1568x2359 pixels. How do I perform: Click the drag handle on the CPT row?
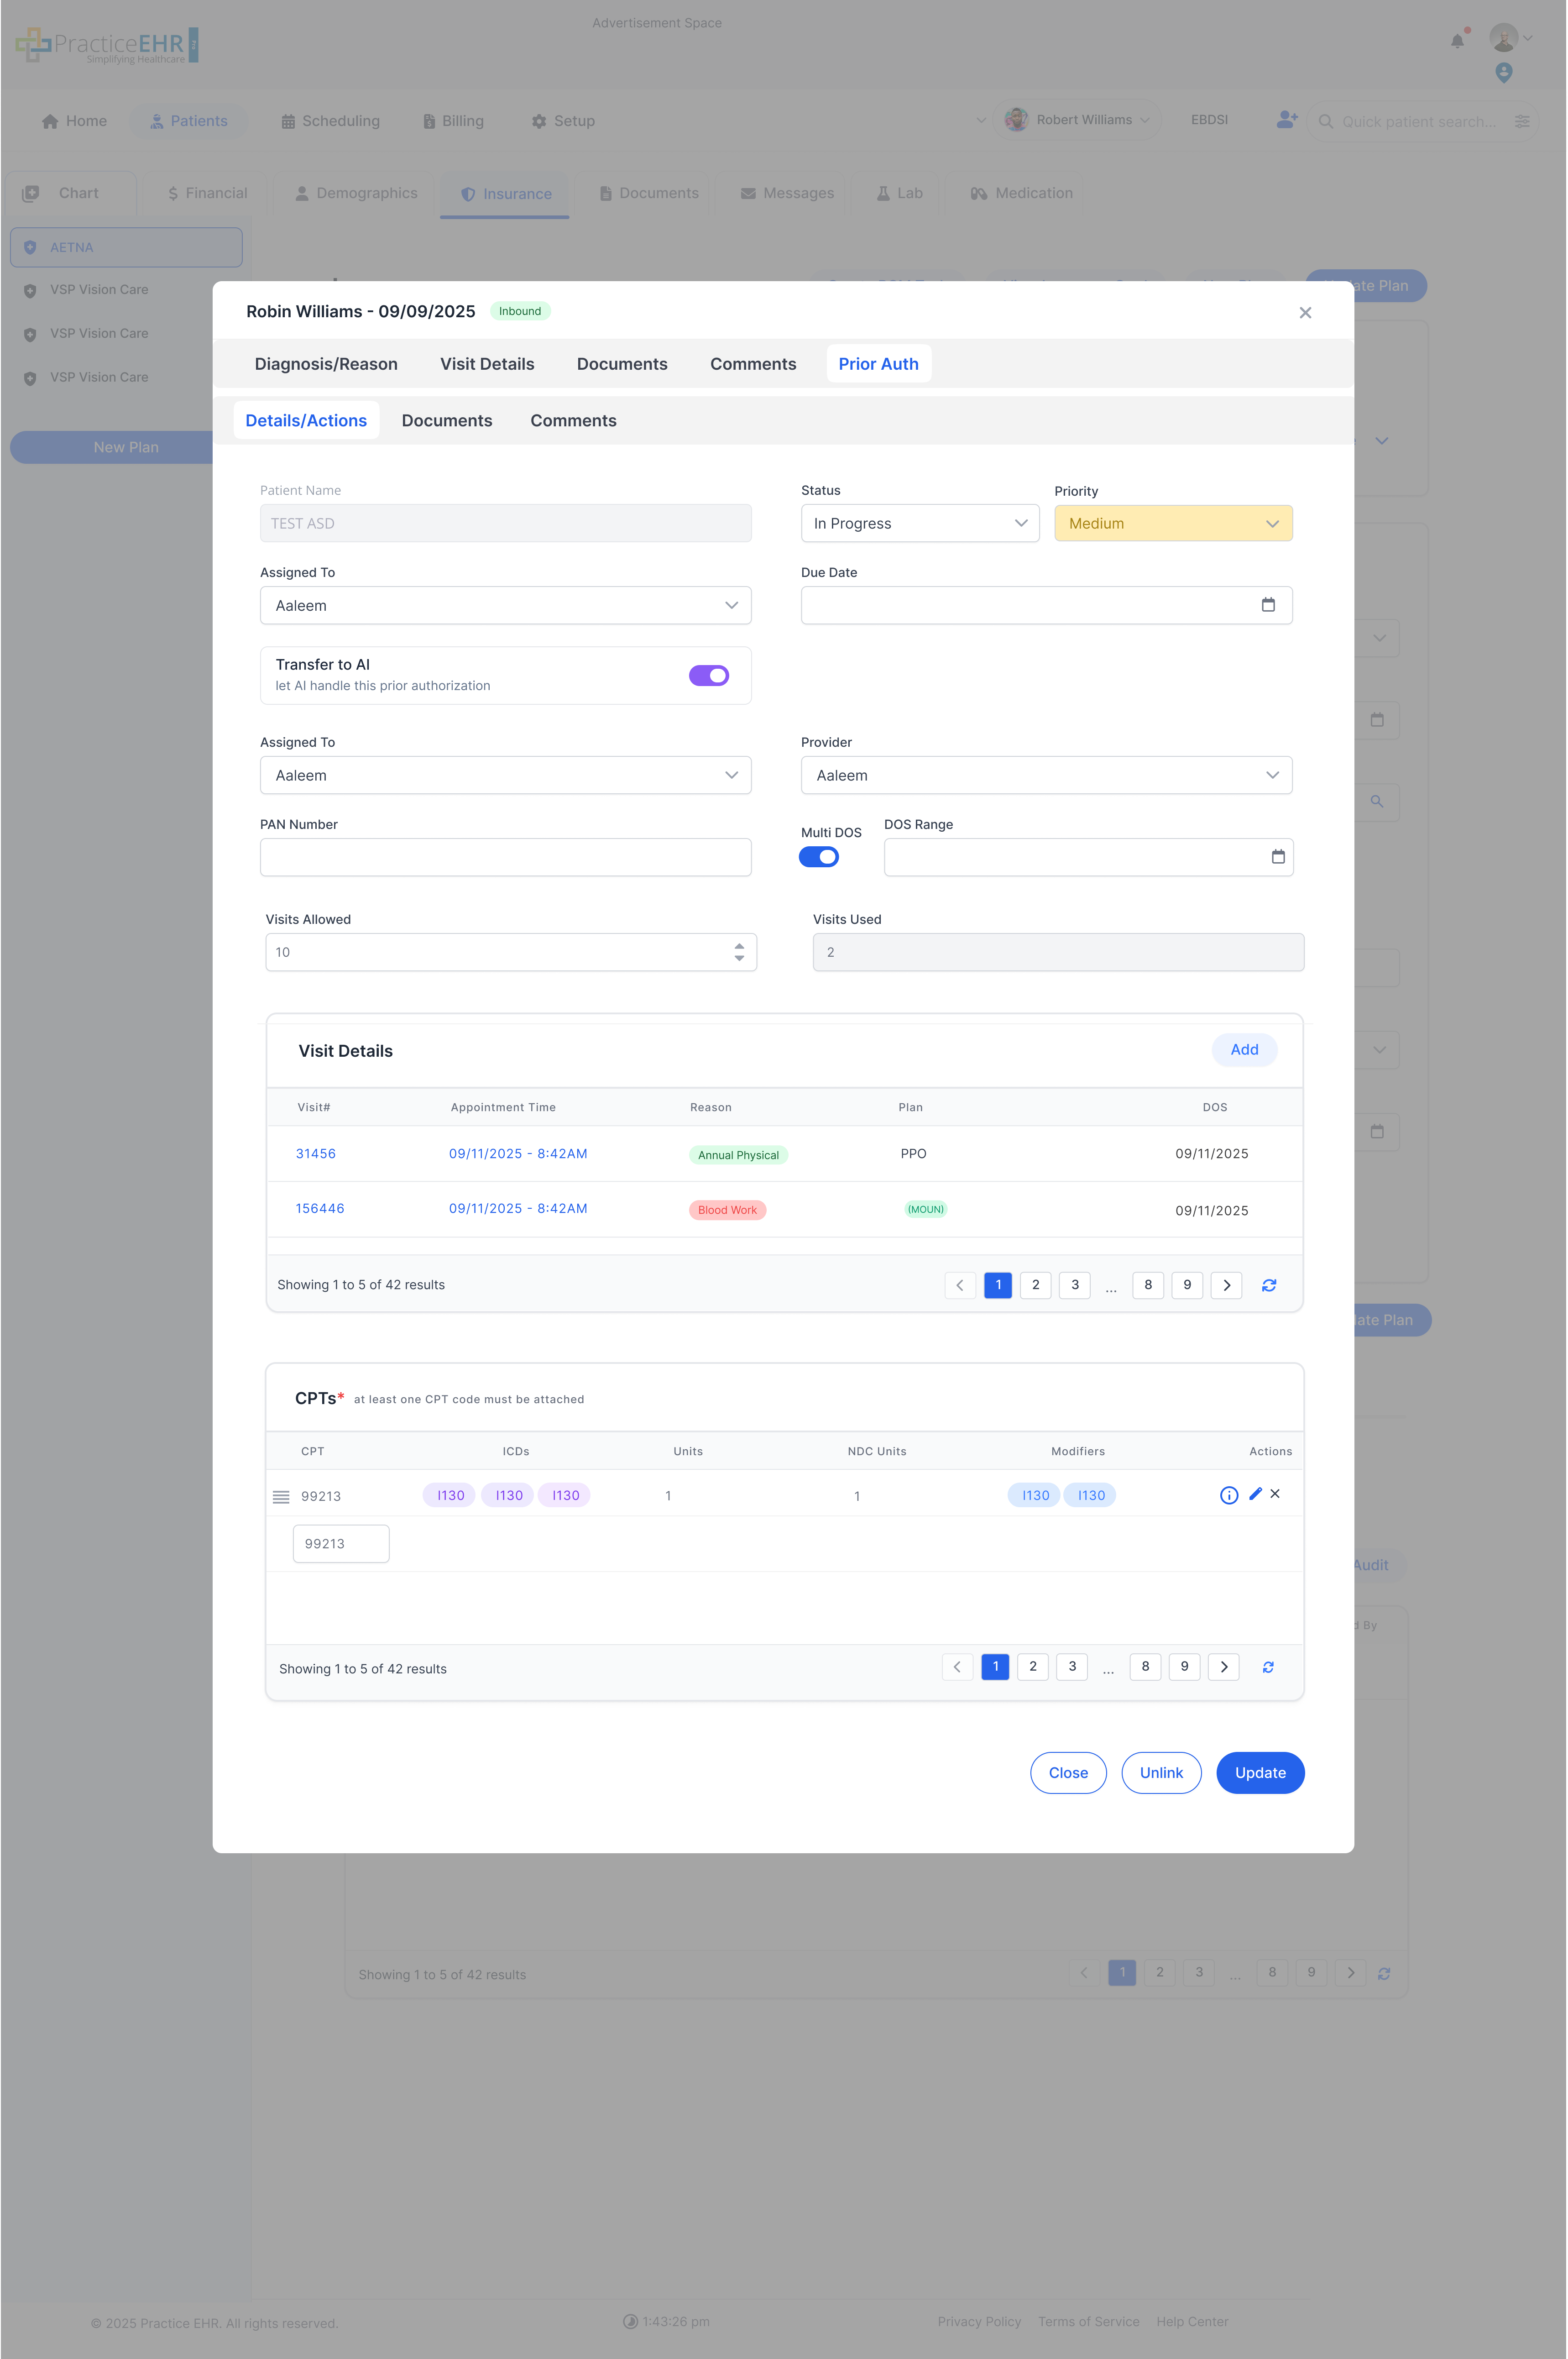click(x=280, y=1496)
